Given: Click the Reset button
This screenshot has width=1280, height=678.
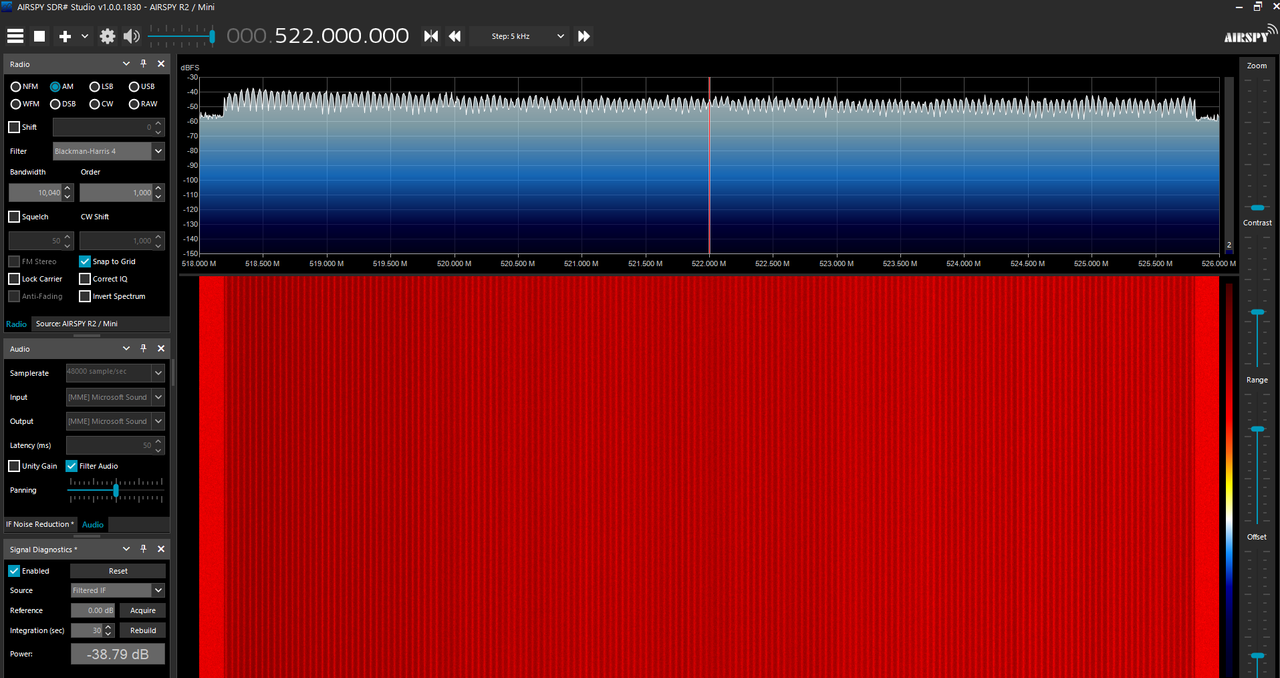Looking at the screenshot, I should 118,571.
